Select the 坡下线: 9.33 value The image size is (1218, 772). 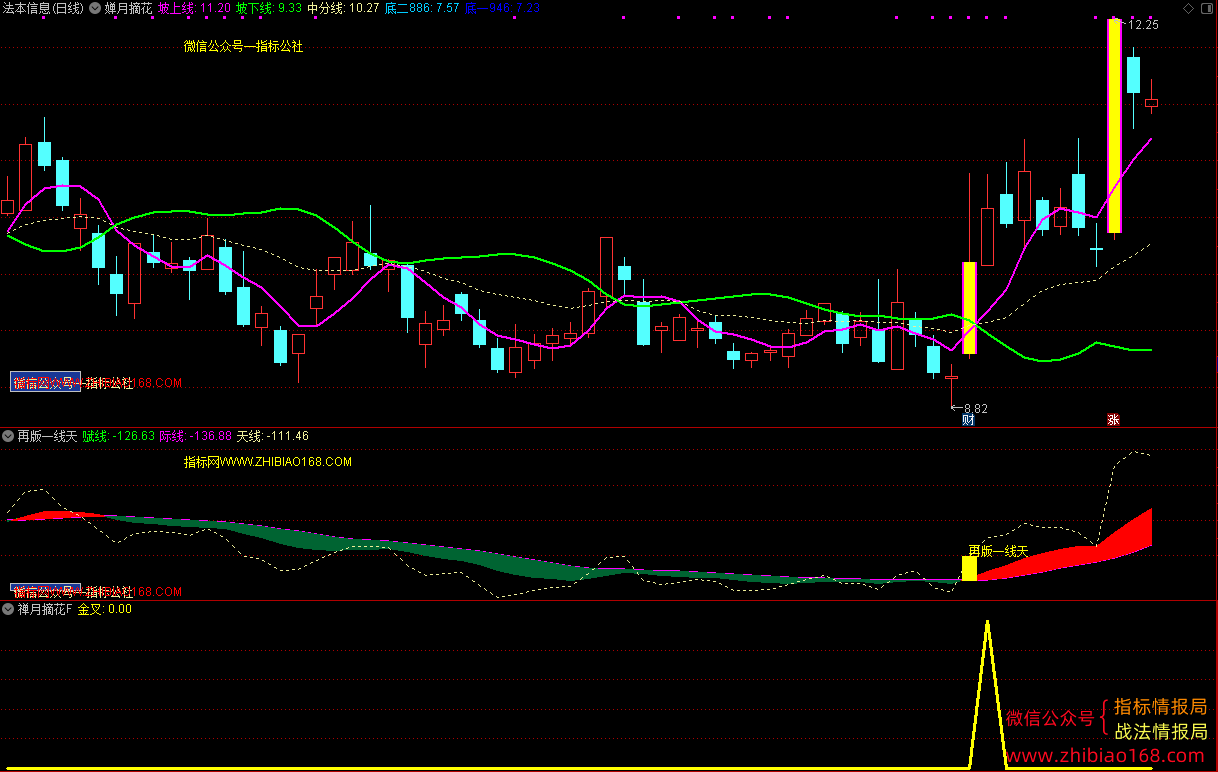tap(269, 8)
